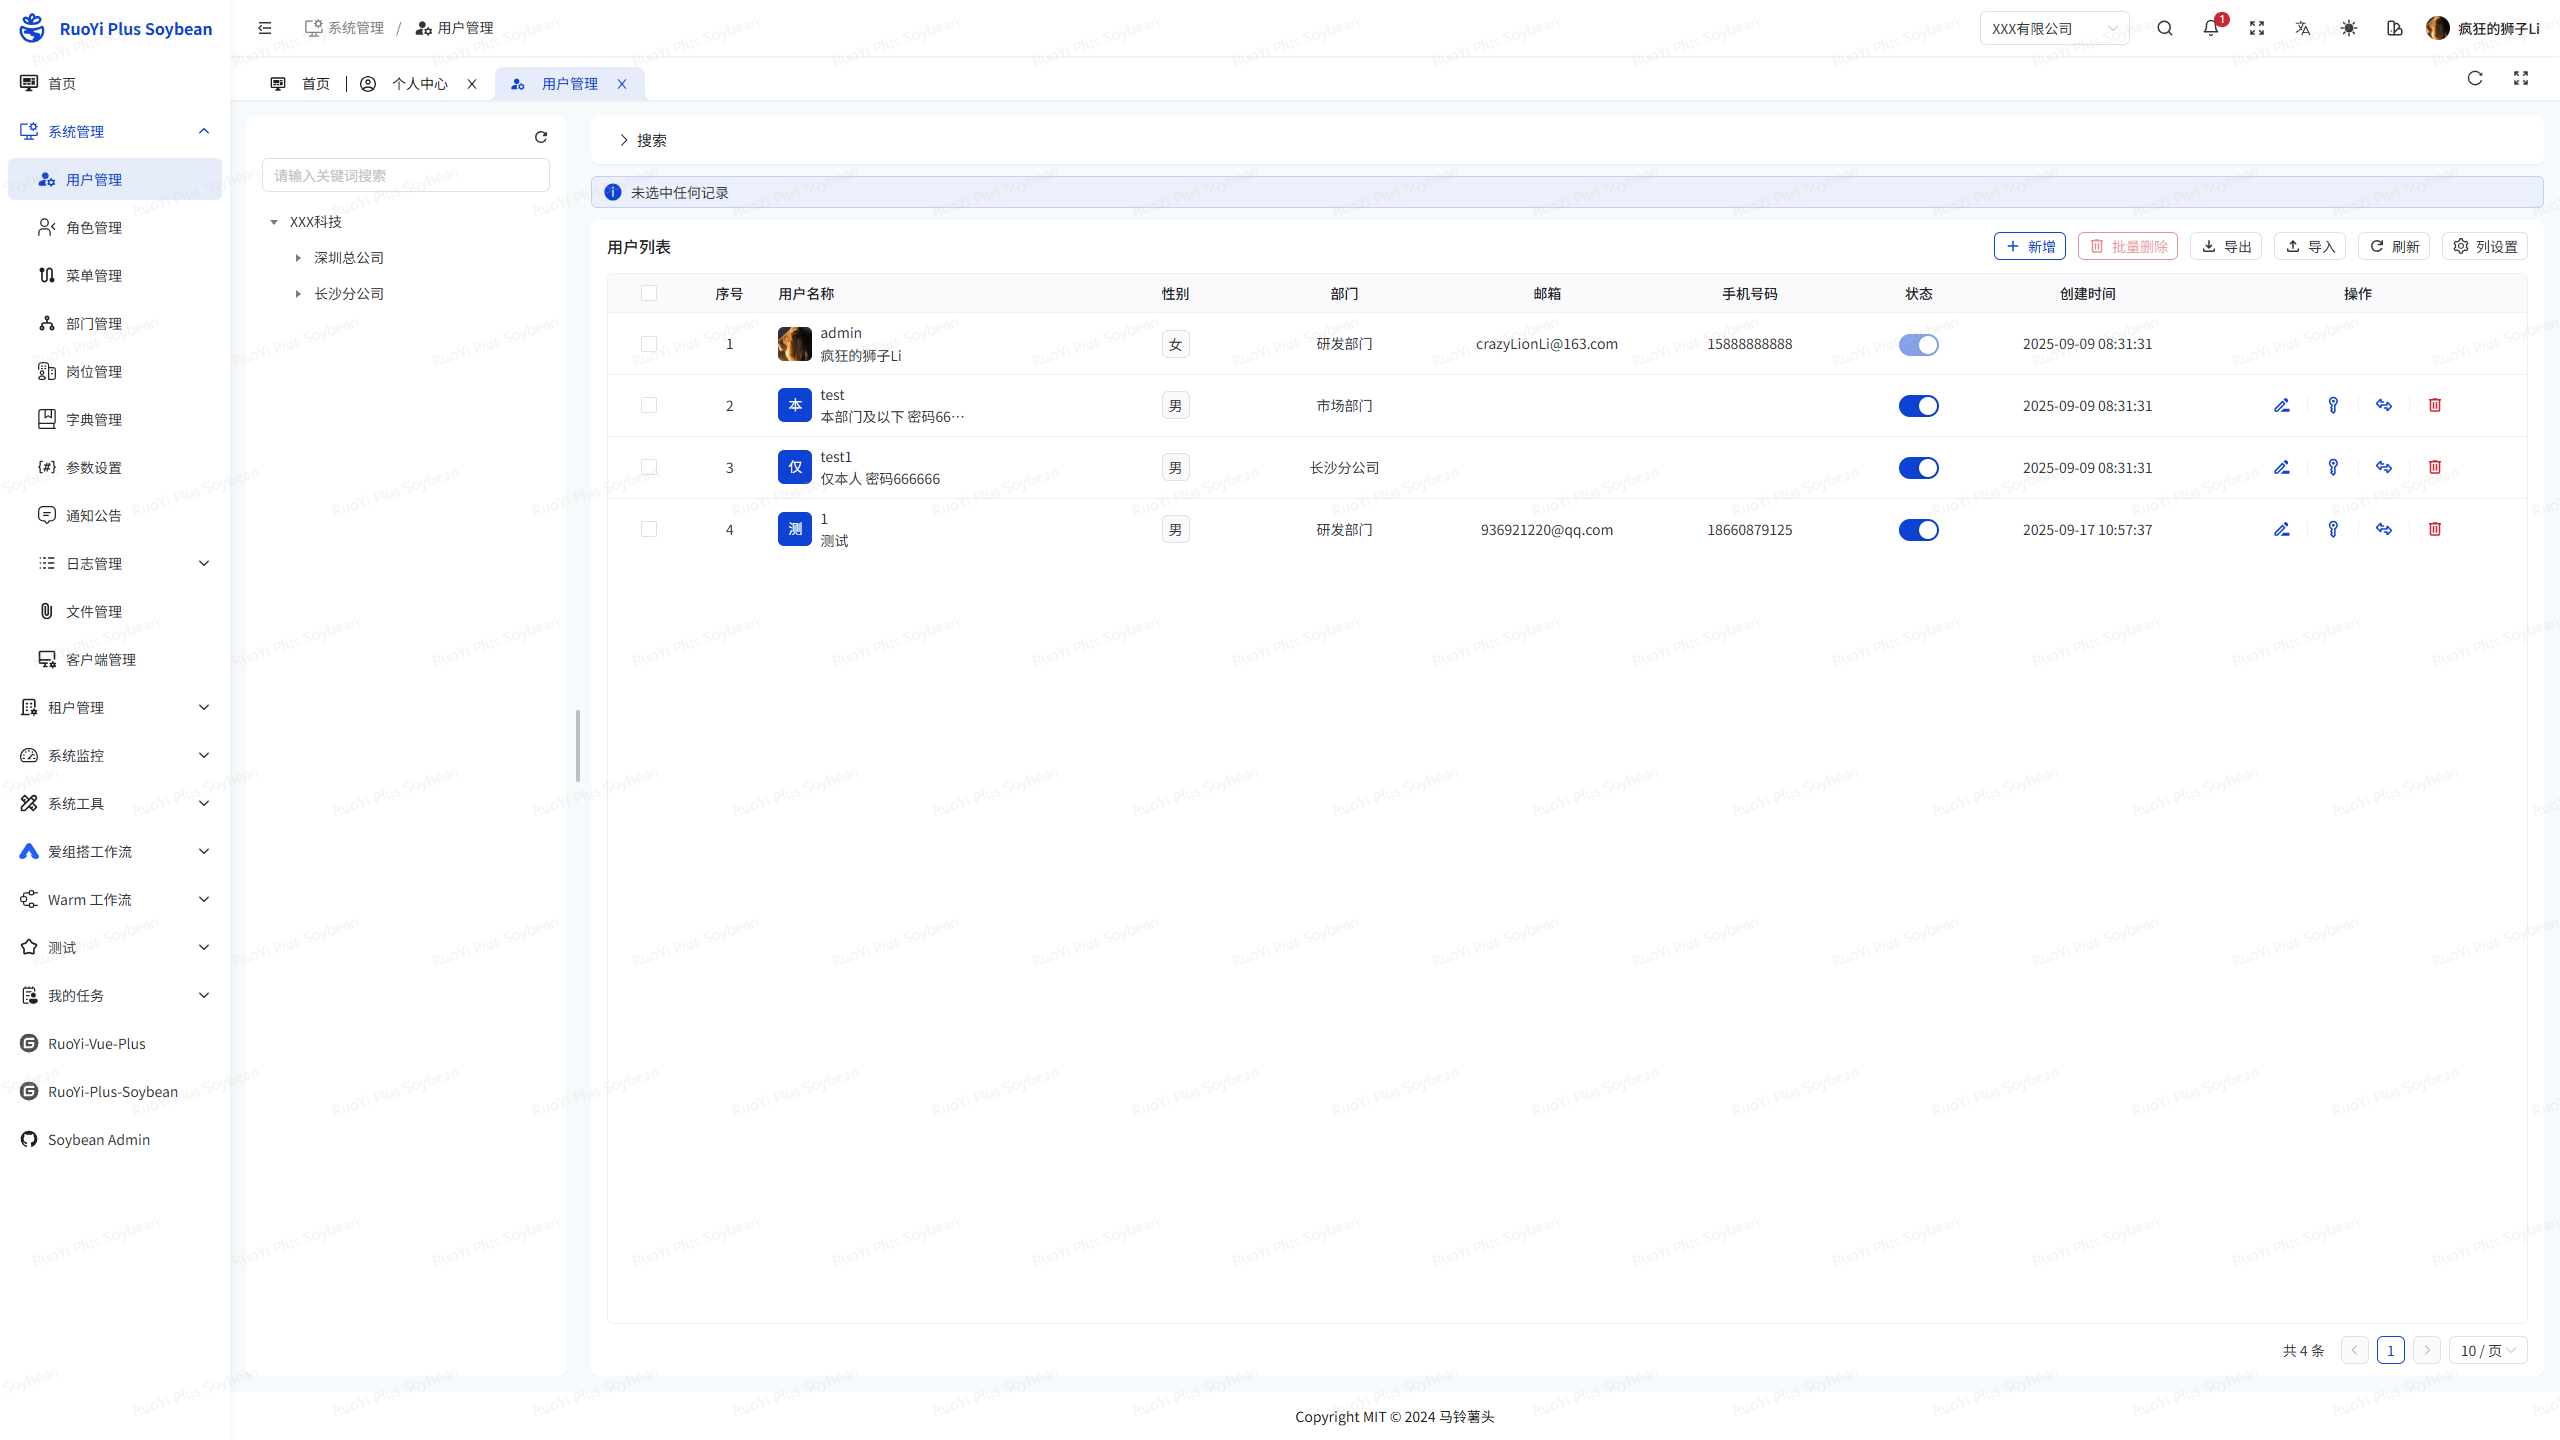This screenshot has height=1440, width=2560.
Task: Switch to the 个人中心 tab
Action: (420, 83)
